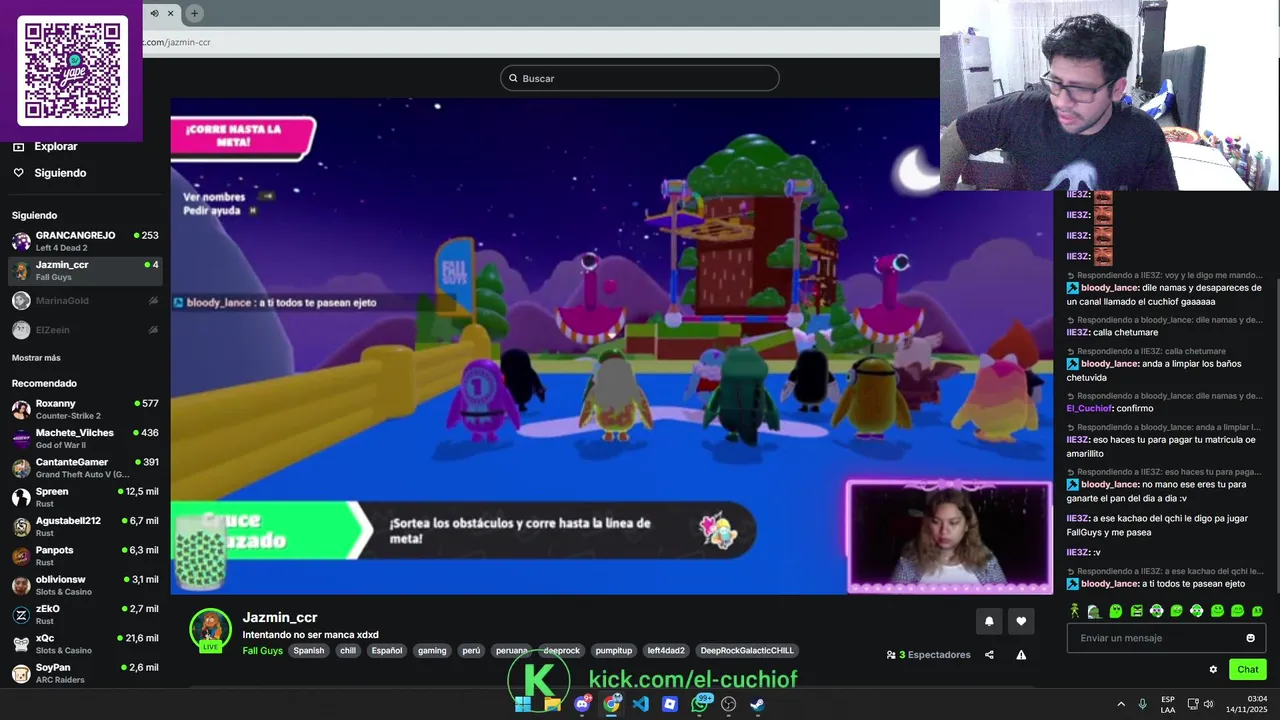Toggle notification bell for Jazmin_ccr
The height and width of the screenshot is (720, 1280).
(989, 621)
